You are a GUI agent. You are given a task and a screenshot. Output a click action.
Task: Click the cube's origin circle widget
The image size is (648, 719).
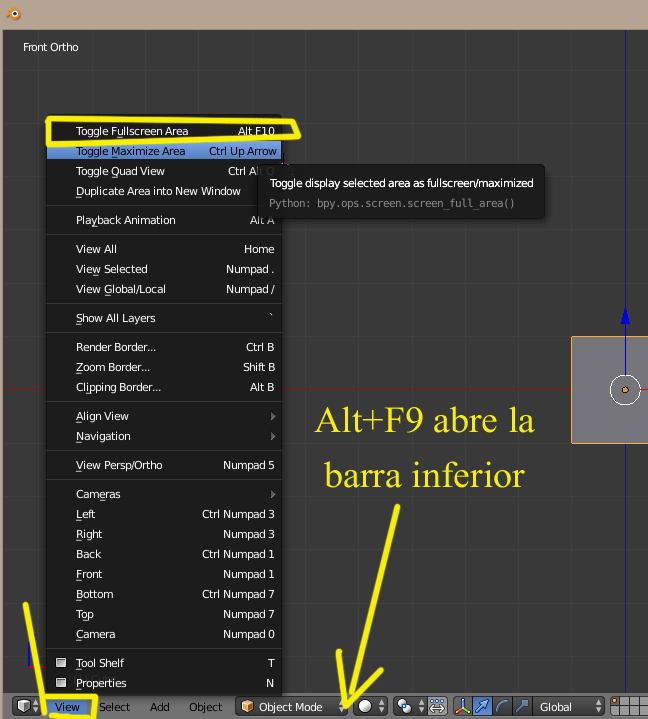click(625, 390)
